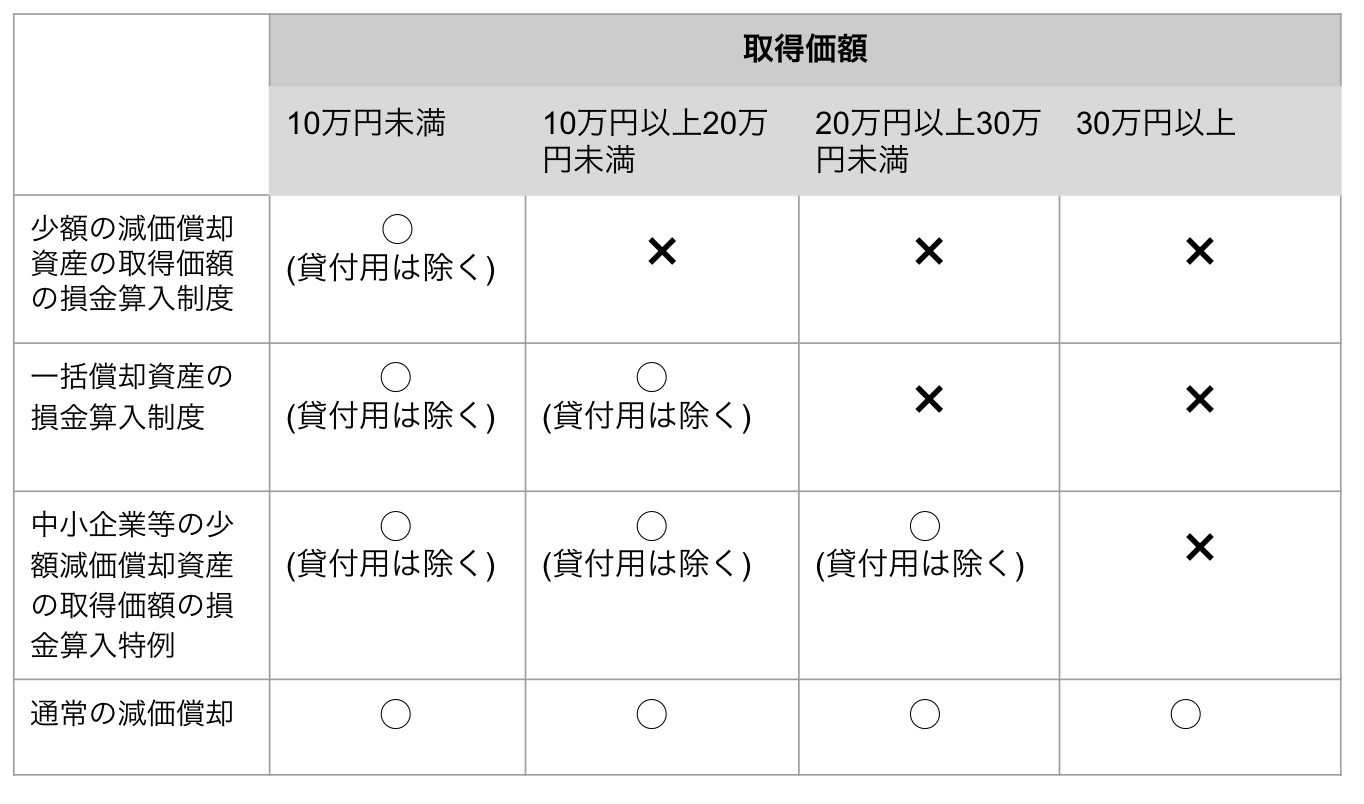Select the 10万円未満 column header
This screenshot has height=804, width=1364.
(x=366, y=124)
